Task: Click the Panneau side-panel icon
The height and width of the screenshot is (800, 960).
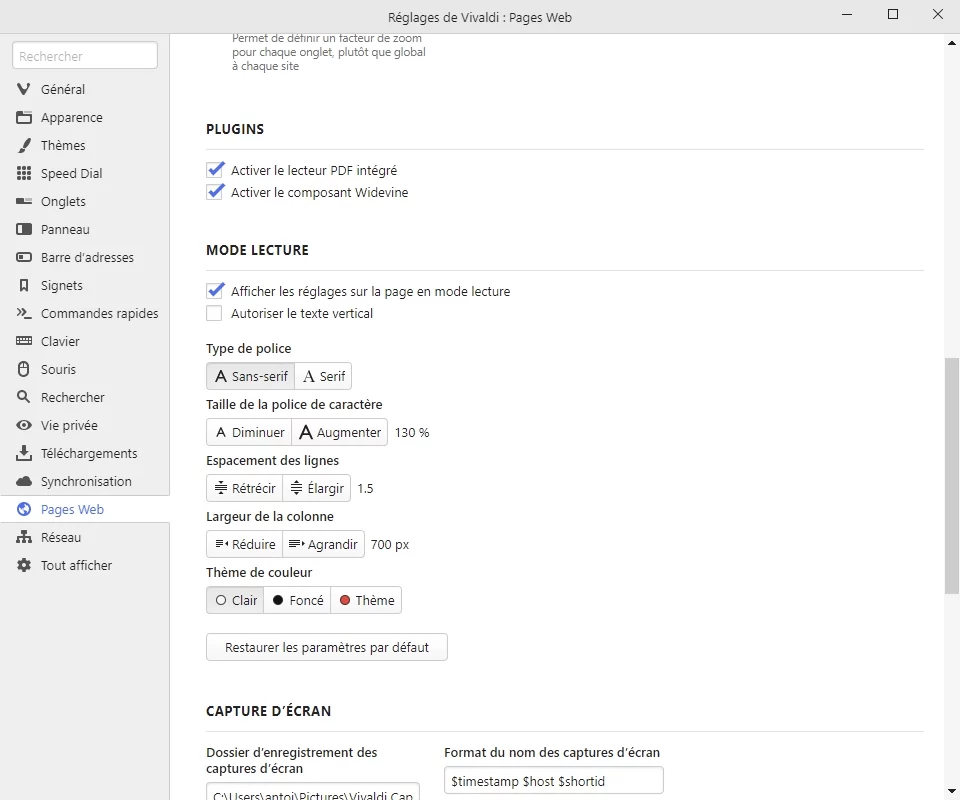Action: (24, 230)
